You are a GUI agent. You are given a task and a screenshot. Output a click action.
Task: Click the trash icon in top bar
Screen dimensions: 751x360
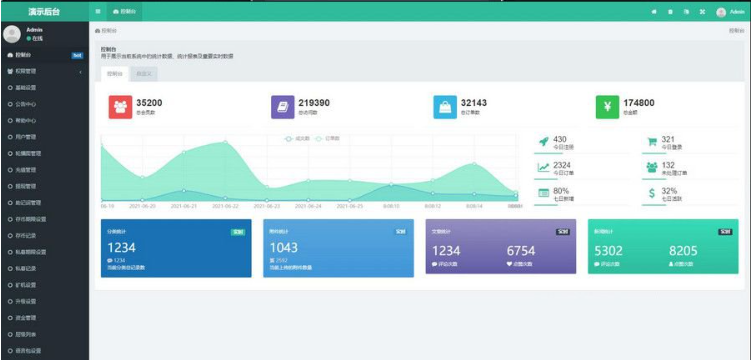[x=670, y=12]
